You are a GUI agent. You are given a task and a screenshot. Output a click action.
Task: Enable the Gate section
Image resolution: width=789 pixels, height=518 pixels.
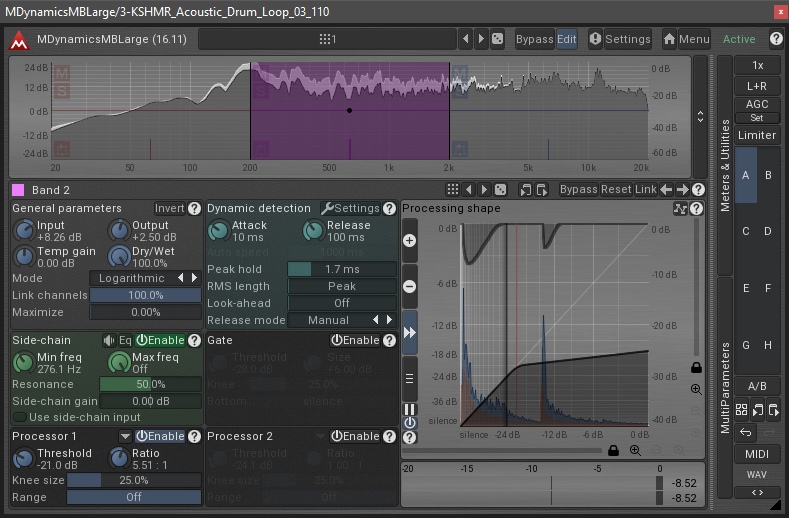355,340
